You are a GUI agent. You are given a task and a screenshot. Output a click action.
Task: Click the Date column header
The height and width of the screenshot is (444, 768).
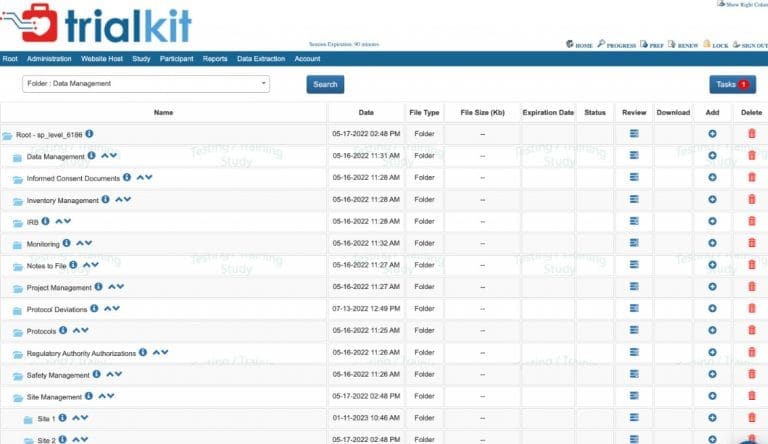[x=366, y=112]
